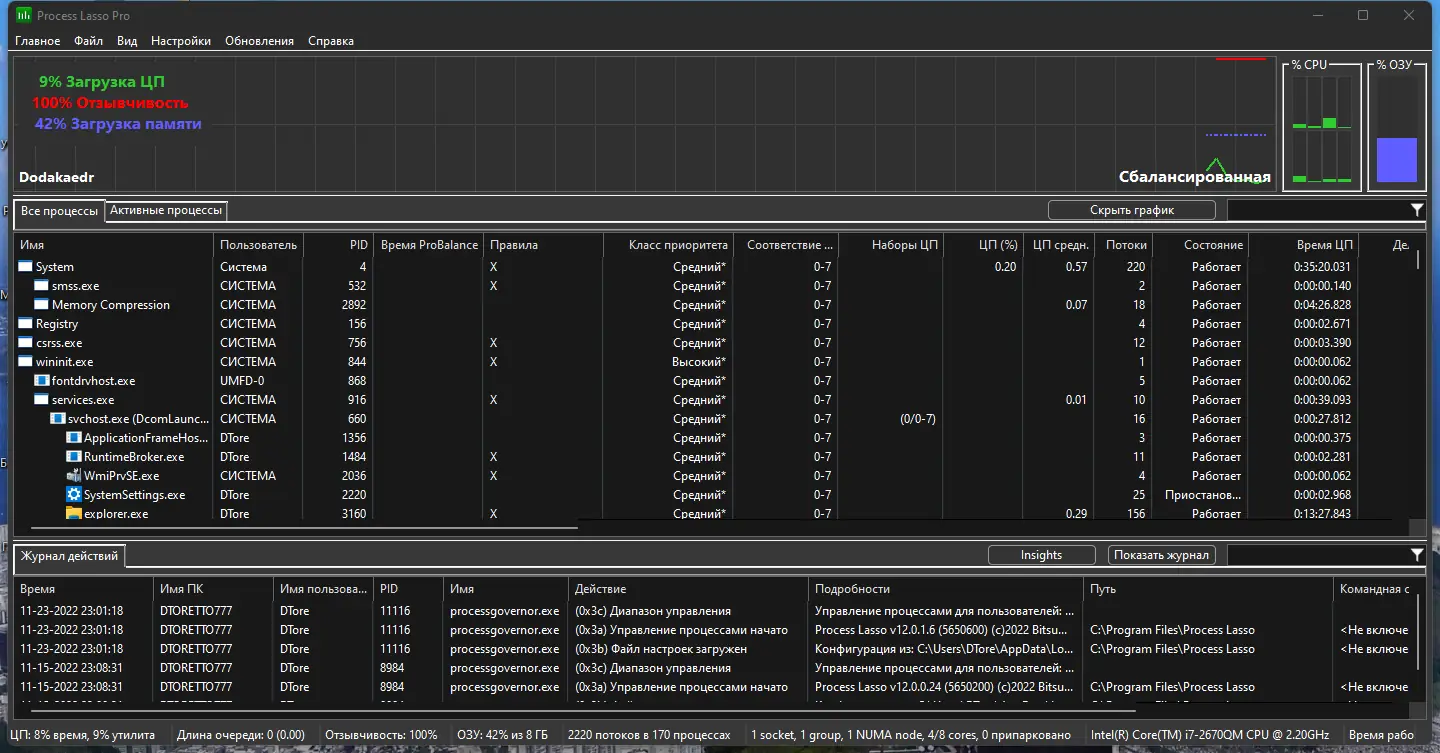Screen dimensions: 1440x753
Task: Open the Справка menu
Action: (x=331, y=41)
